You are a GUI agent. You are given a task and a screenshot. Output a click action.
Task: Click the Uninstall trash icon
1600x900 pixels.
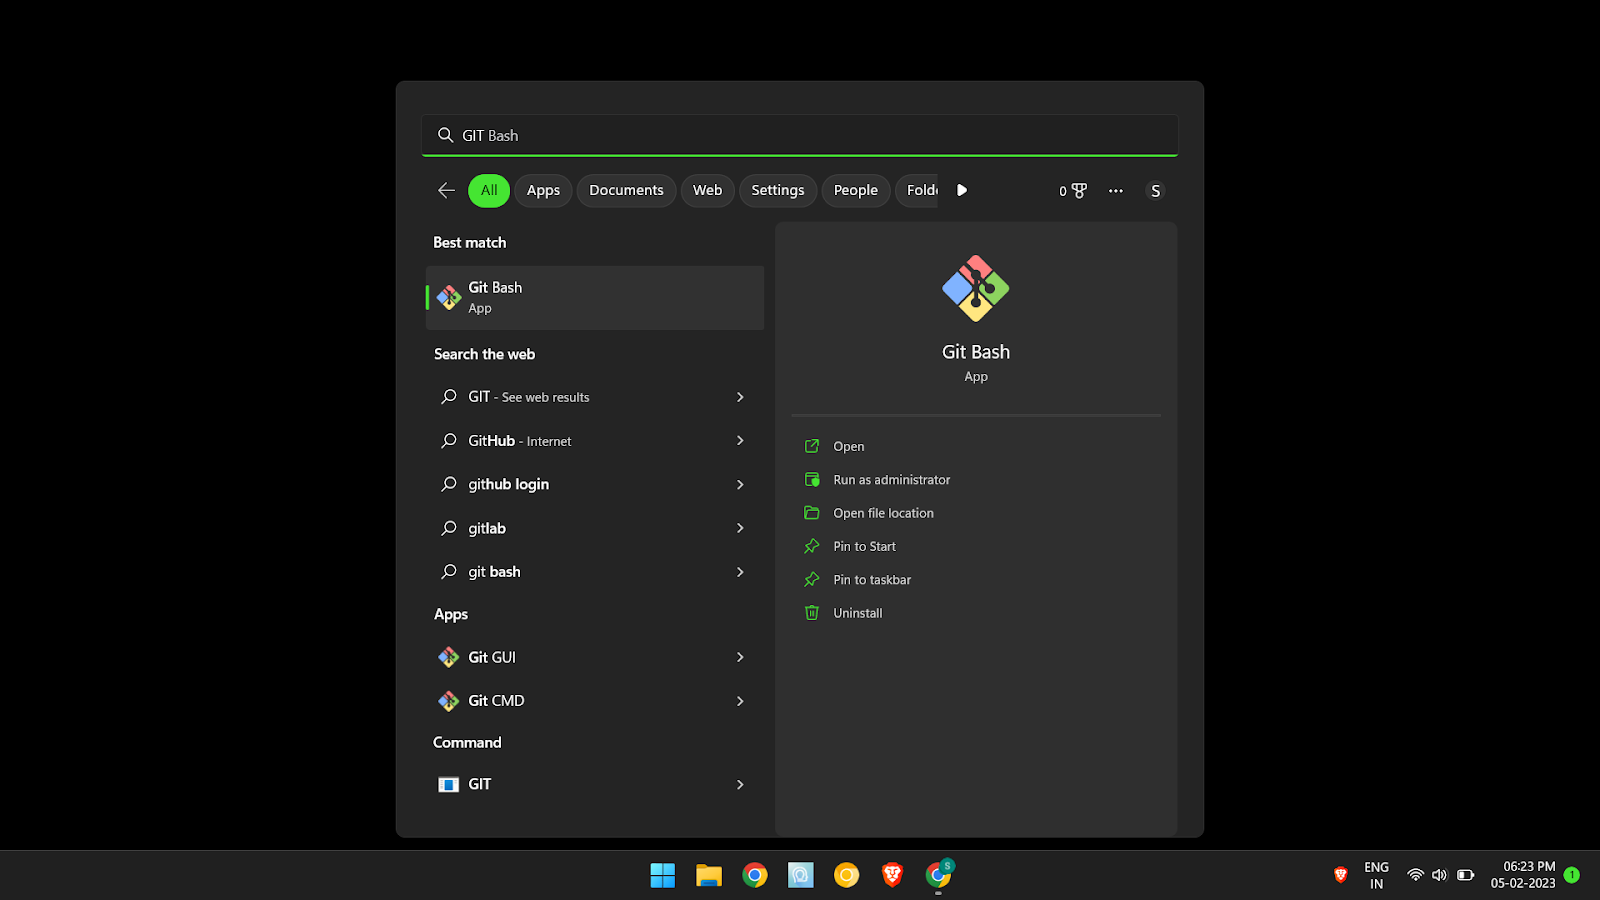pyautogui.click(x=812, y=613)
